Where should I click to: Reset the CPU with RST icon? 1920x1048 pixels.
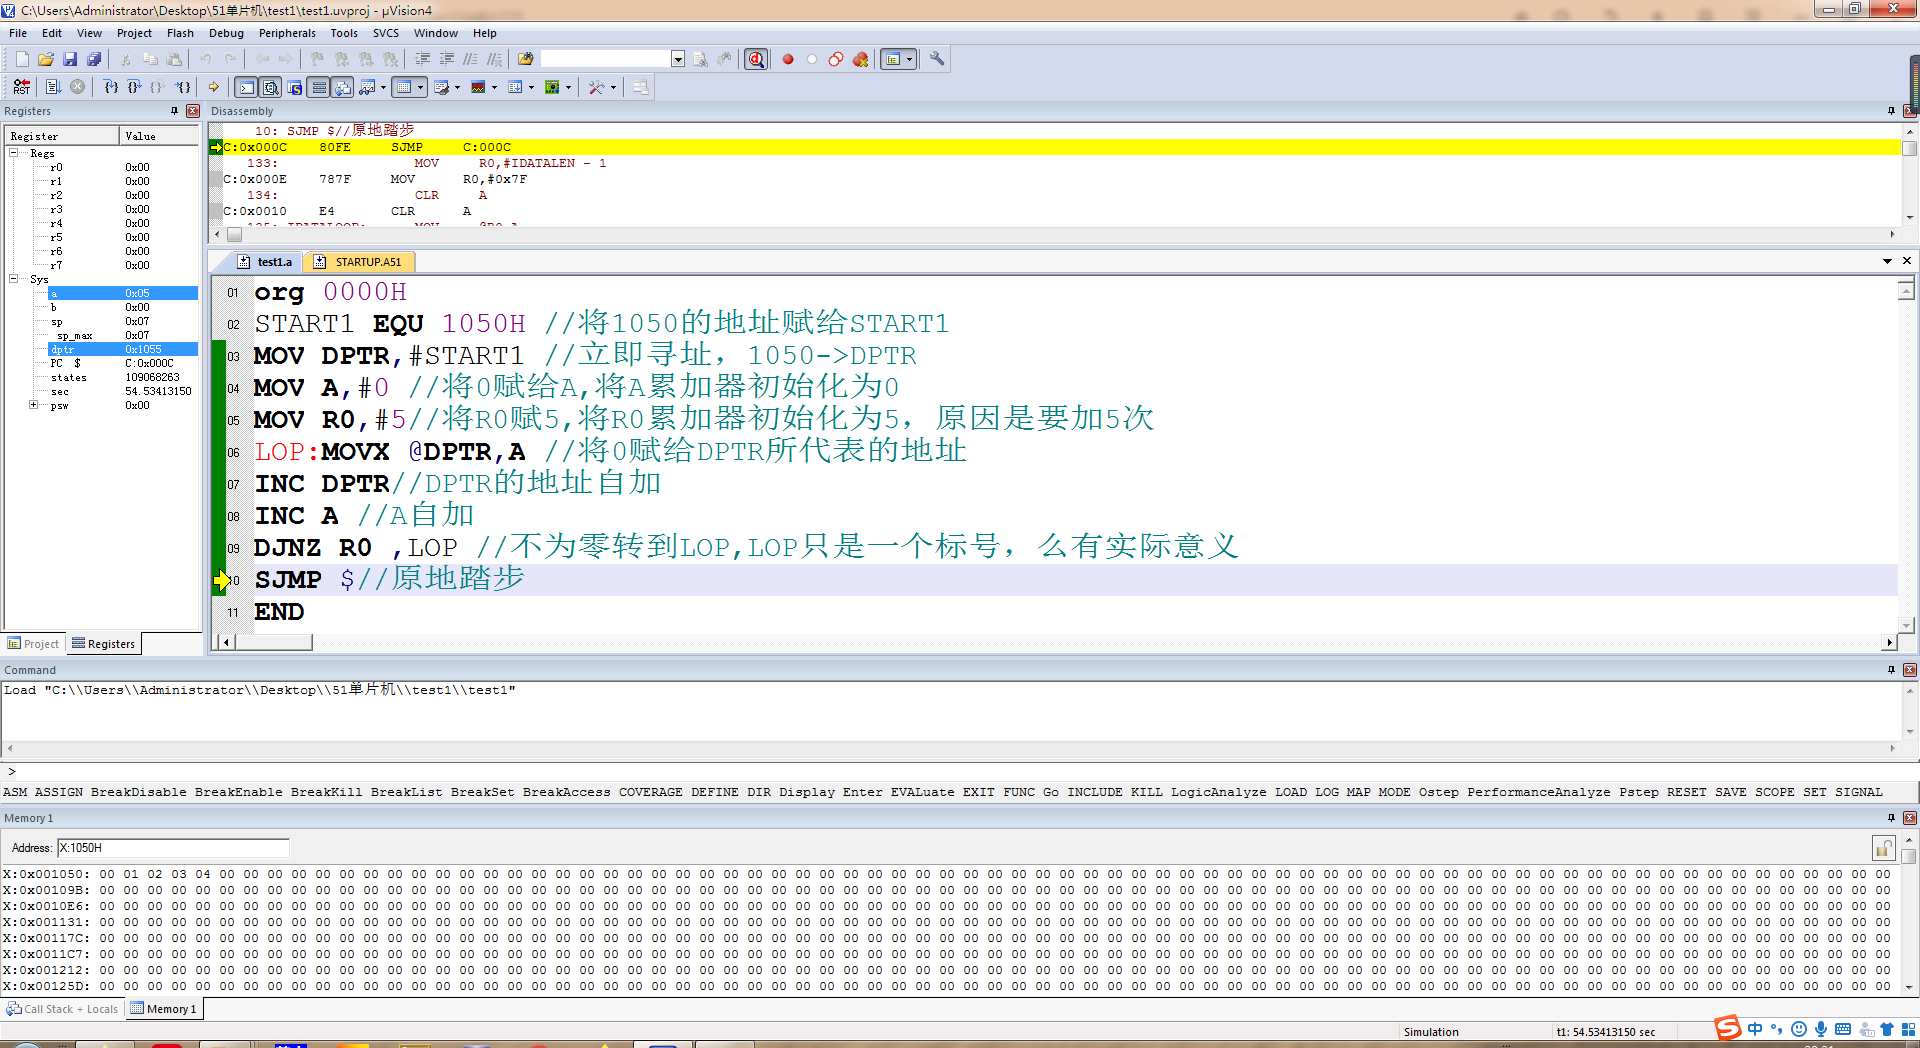(x=22, y=87)
